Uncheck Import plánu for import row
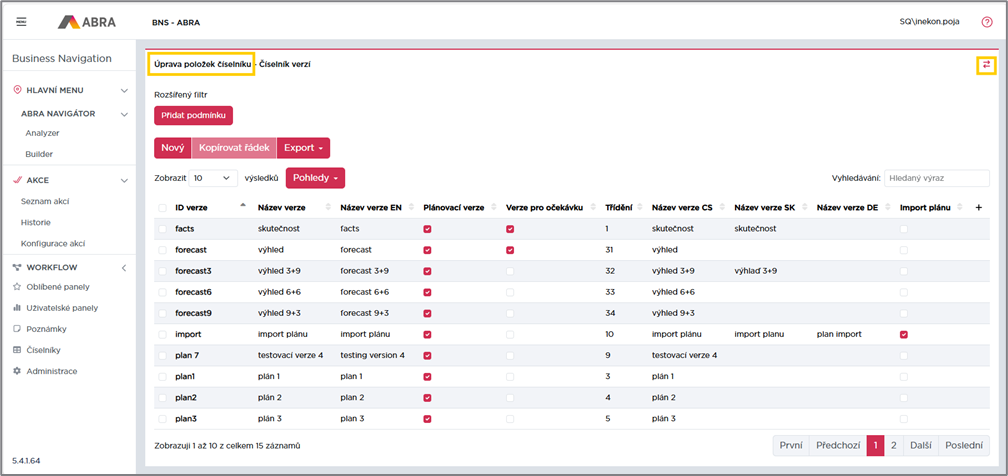 [x=904, y=334]
